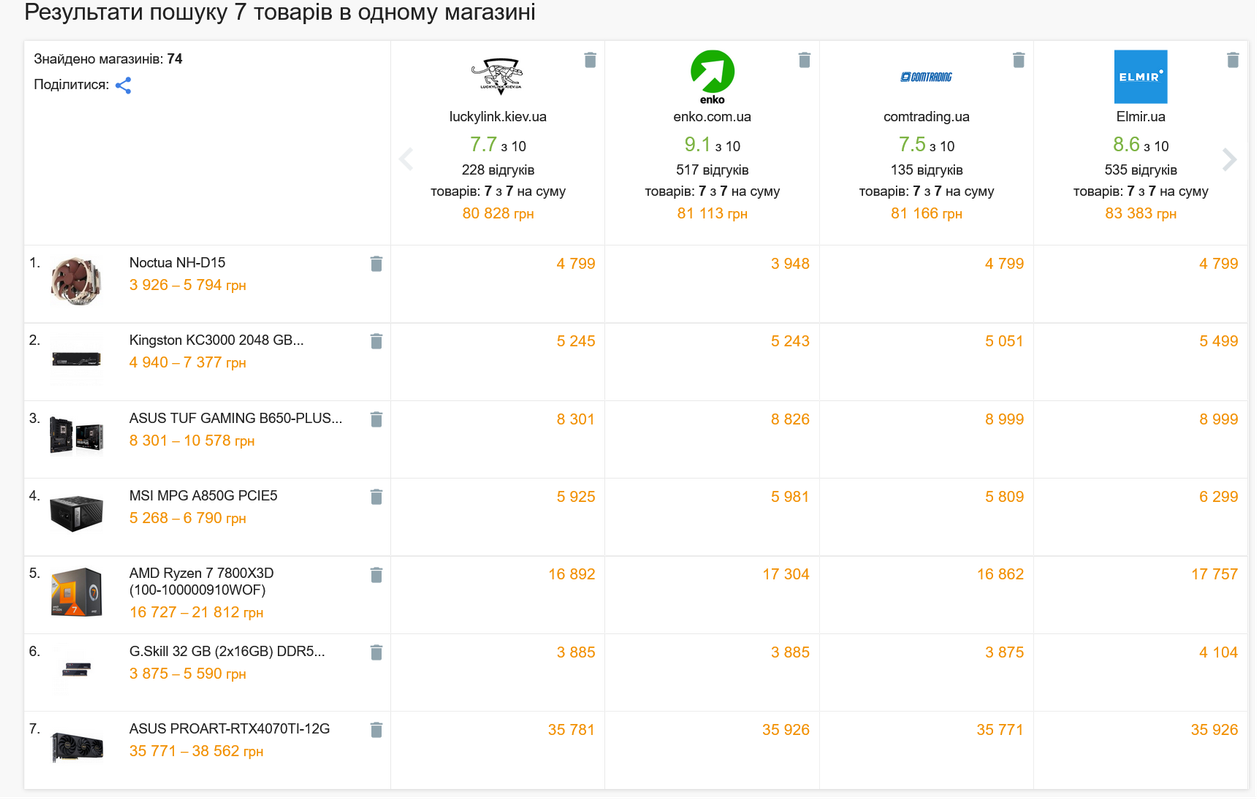Click the luckylink.kiev.ua store logo
Screen dimensions: 1260x800
[498, 77]
